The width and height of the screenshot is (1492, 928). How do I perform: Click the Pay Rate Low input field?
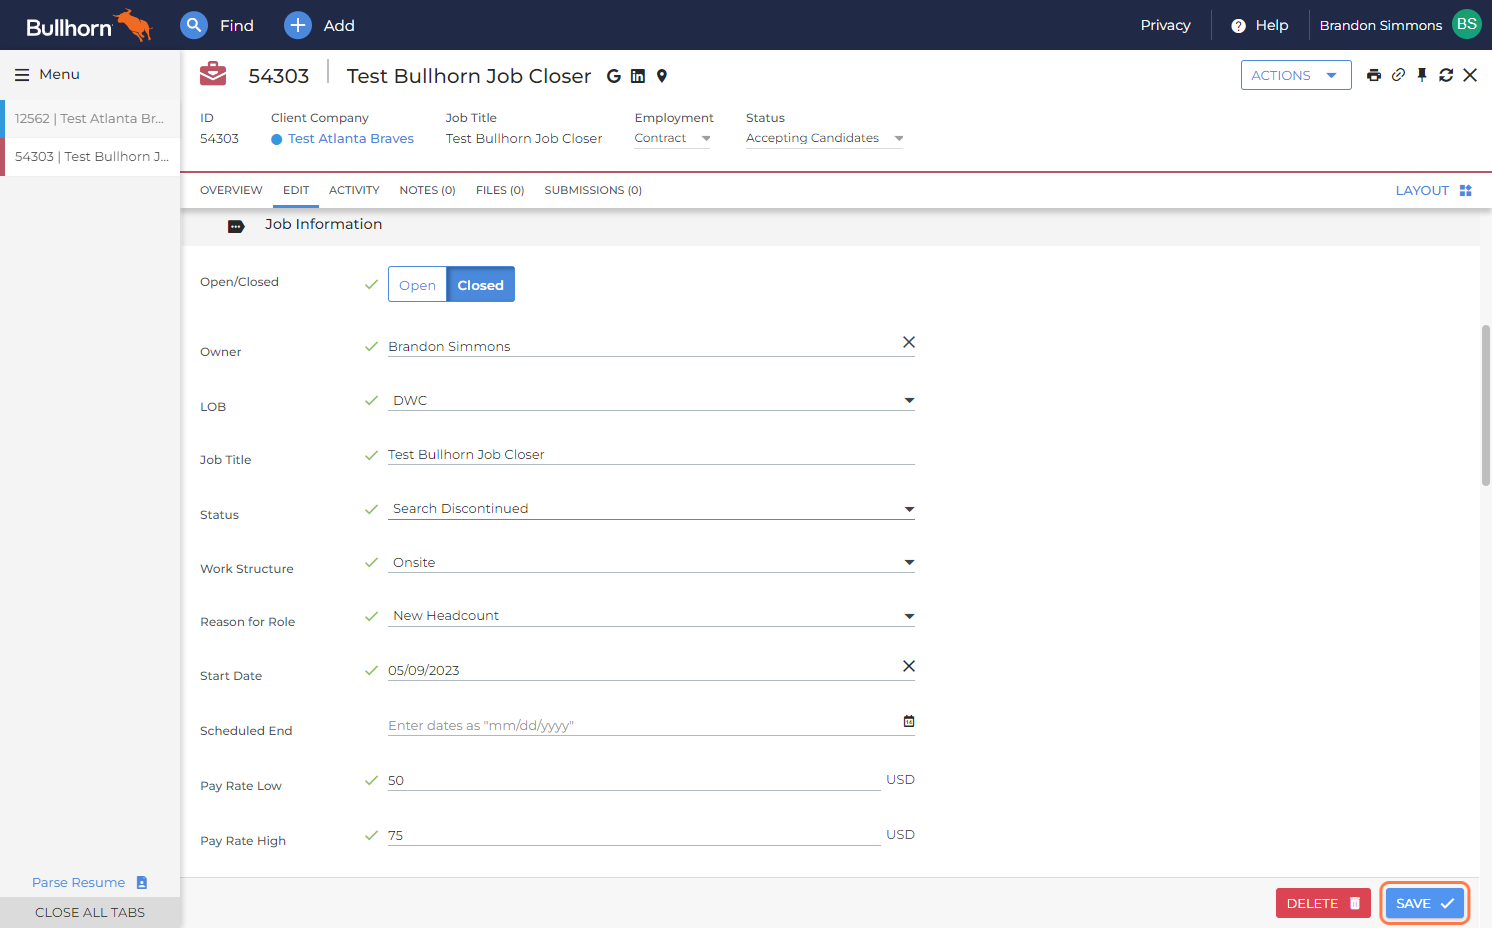[634, 781]
